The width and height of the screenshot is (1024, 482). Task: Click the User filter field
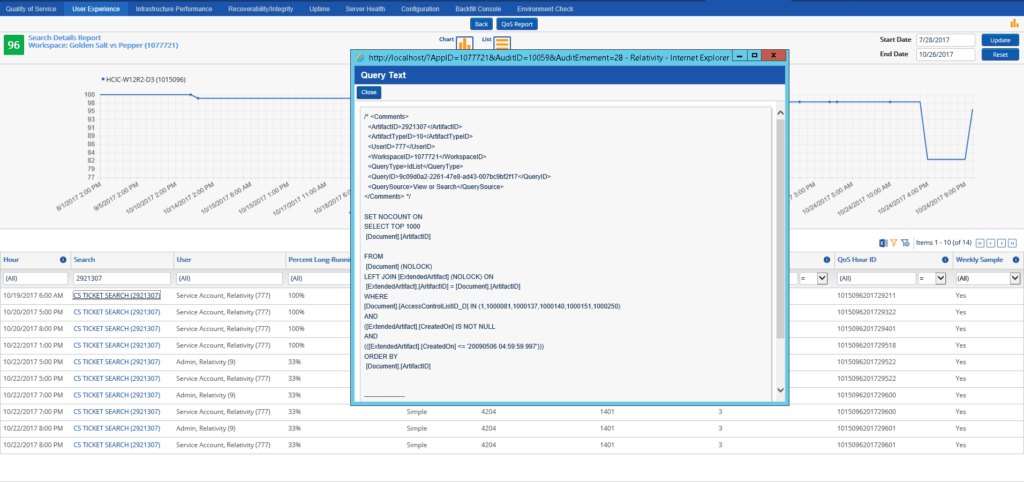[x=229, y=278]
